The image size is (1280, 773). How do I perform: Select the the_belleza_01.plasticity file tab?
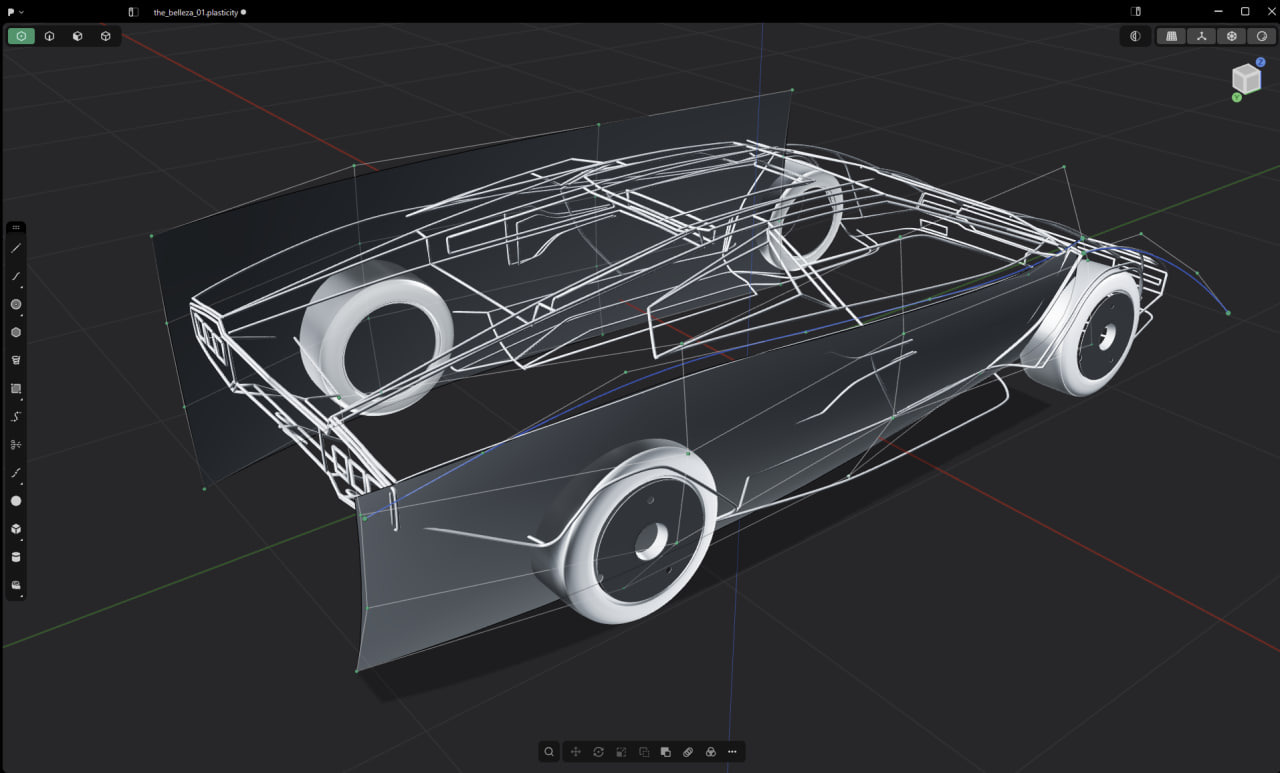[x=195, y=12]
